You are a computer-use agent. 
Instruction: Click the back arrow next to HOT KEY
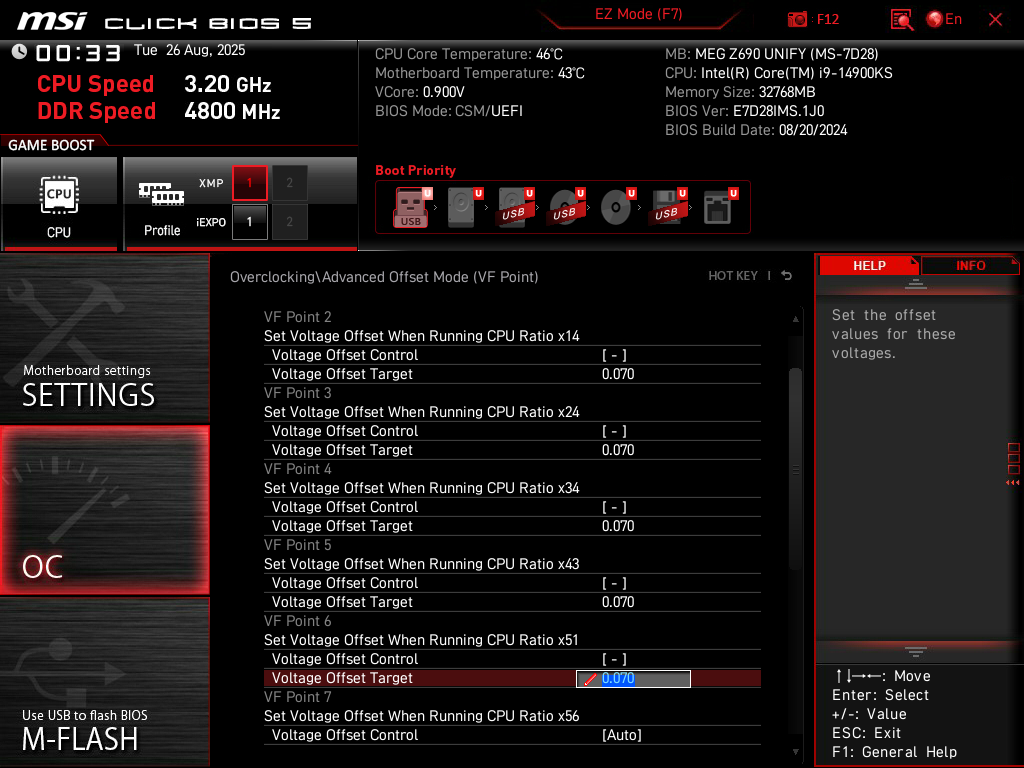click(787, 276)
